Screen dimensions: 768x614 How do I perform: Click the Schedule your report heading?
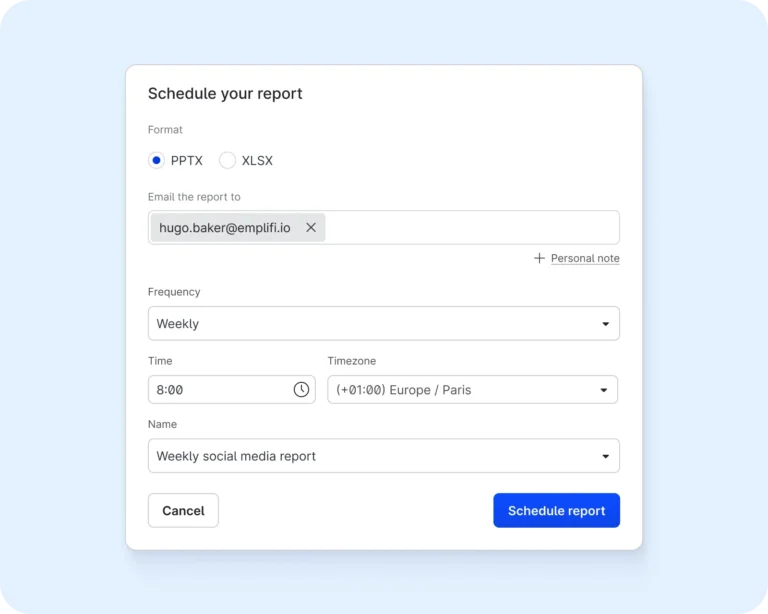225,94
